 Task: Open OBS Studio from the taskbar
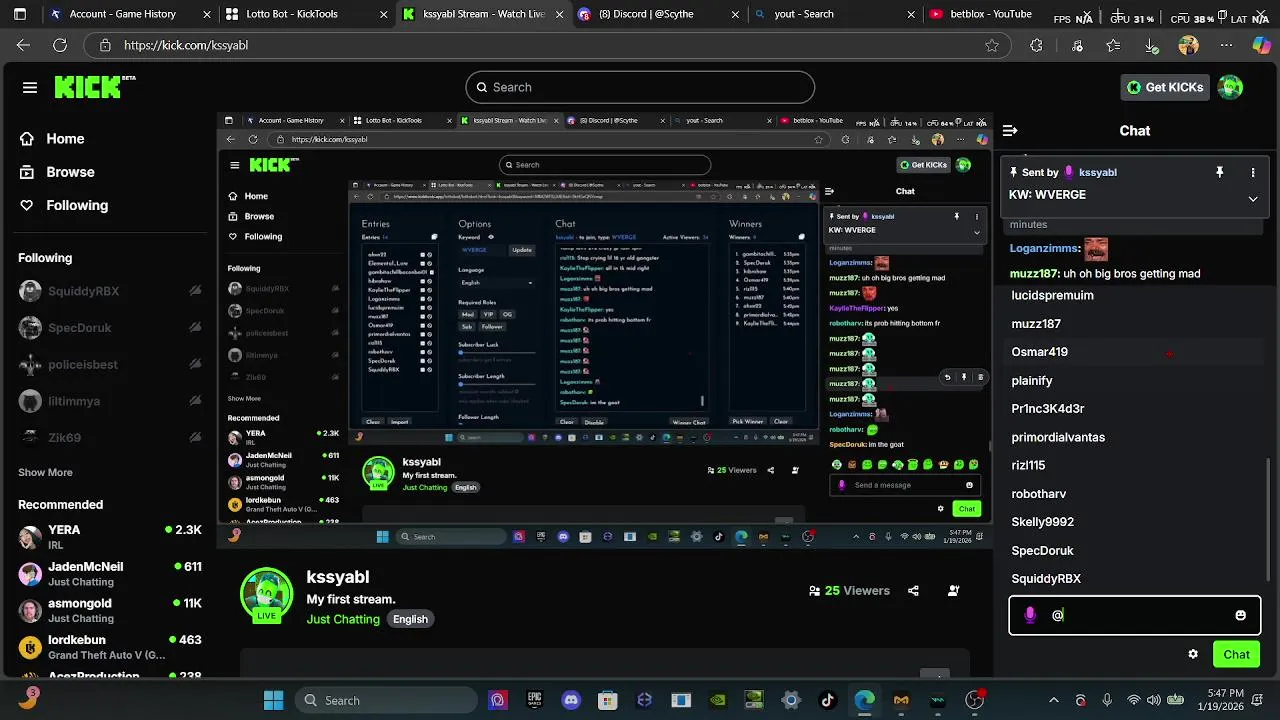[974, 700]
